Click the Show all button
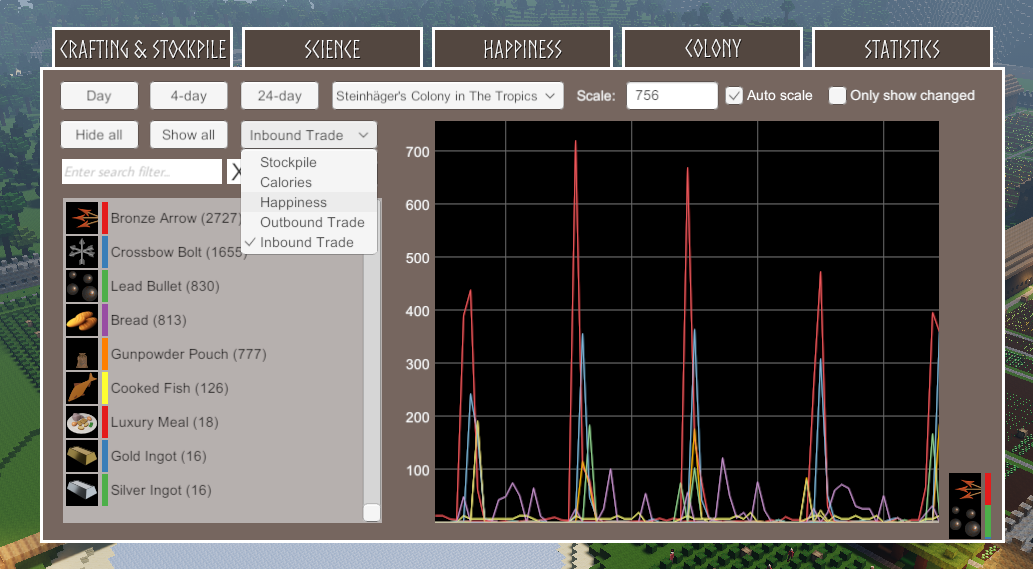 coord(189,135)
